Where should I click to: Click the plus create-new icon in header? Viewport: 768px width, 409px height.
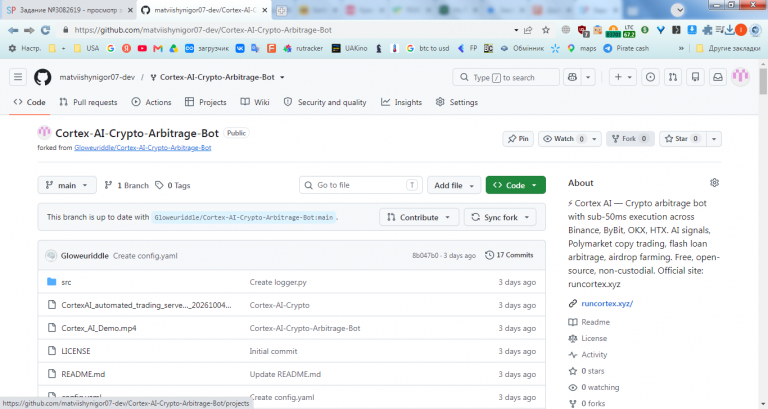click(x=618, y=77)
